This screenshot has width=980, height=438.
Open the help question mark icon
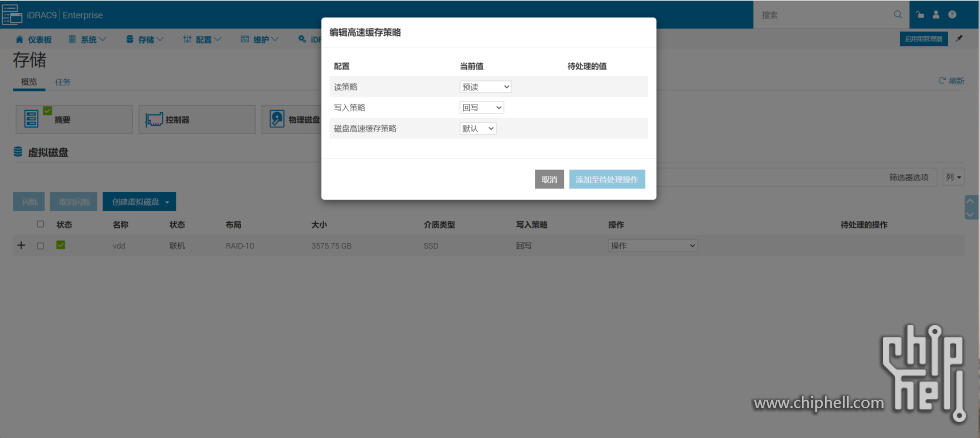click(x=952, y=14)
